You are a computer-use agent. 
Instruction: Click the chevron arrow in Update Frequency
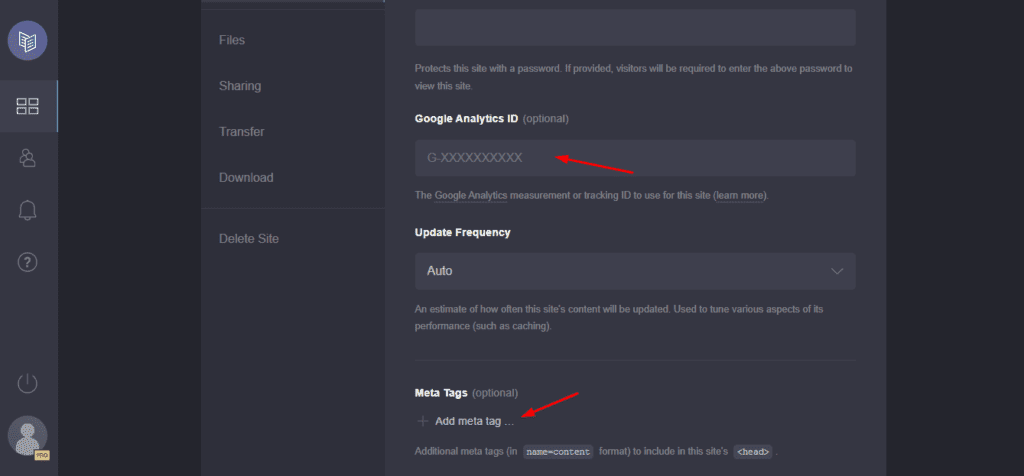837,271
